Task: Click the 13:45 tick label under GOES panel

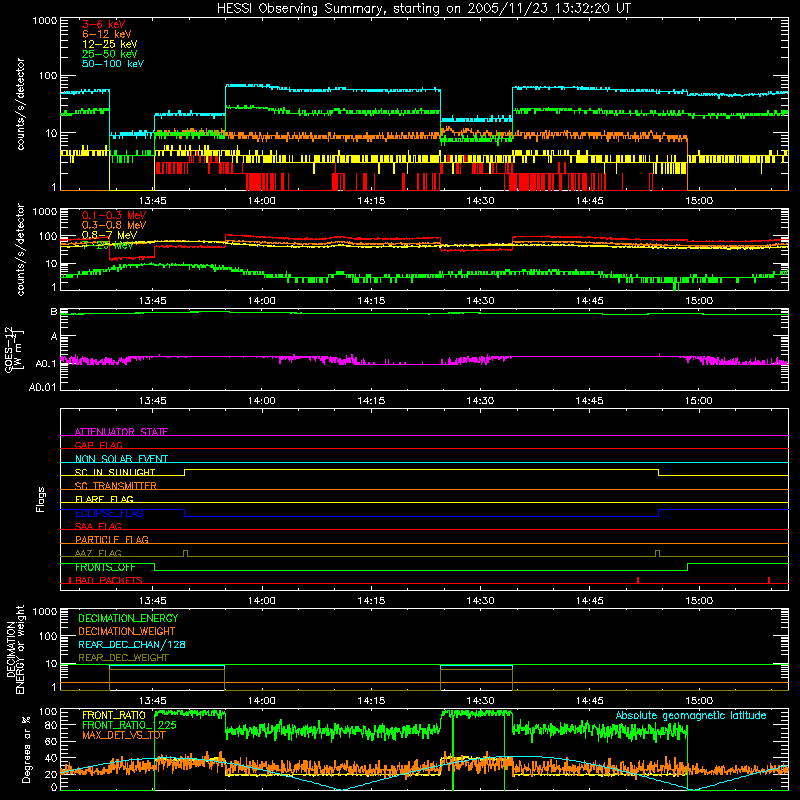Action: [x=153, y=401]
